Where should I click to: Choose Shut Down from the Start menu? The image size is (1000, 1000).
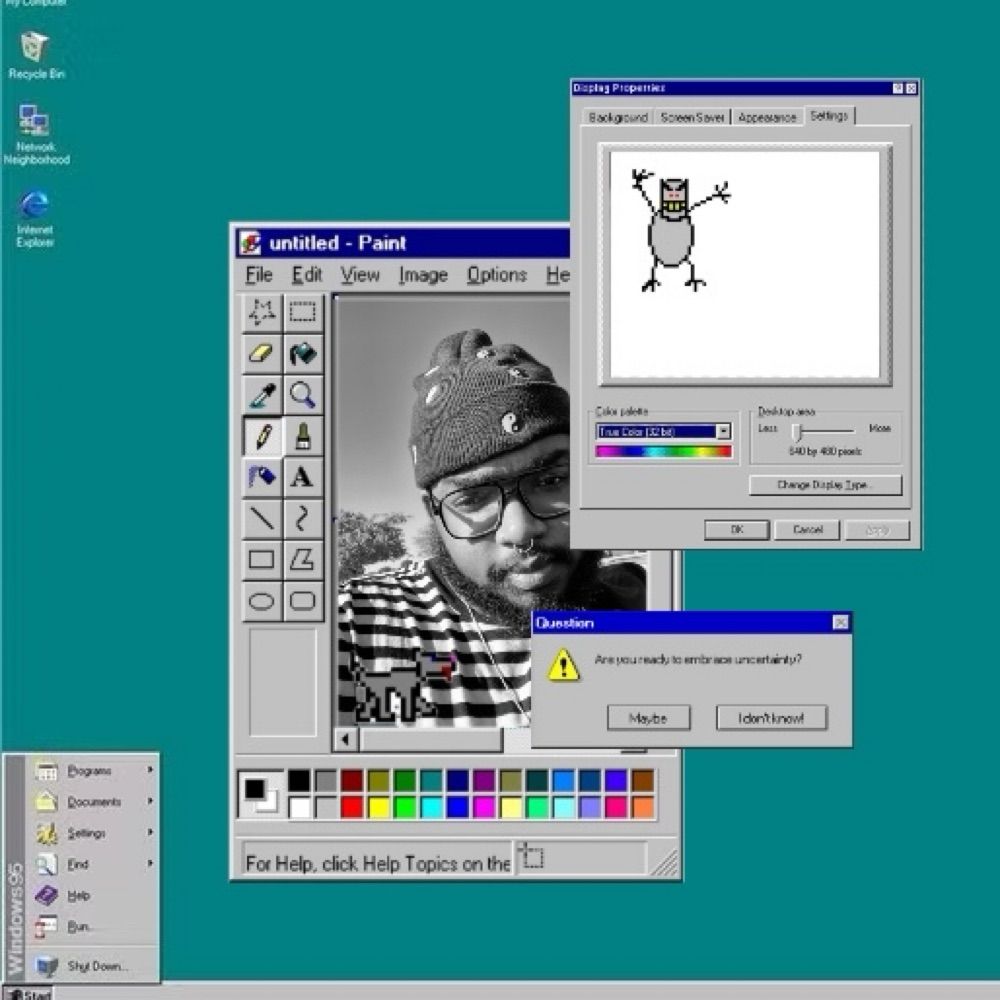tap(94, 966)
